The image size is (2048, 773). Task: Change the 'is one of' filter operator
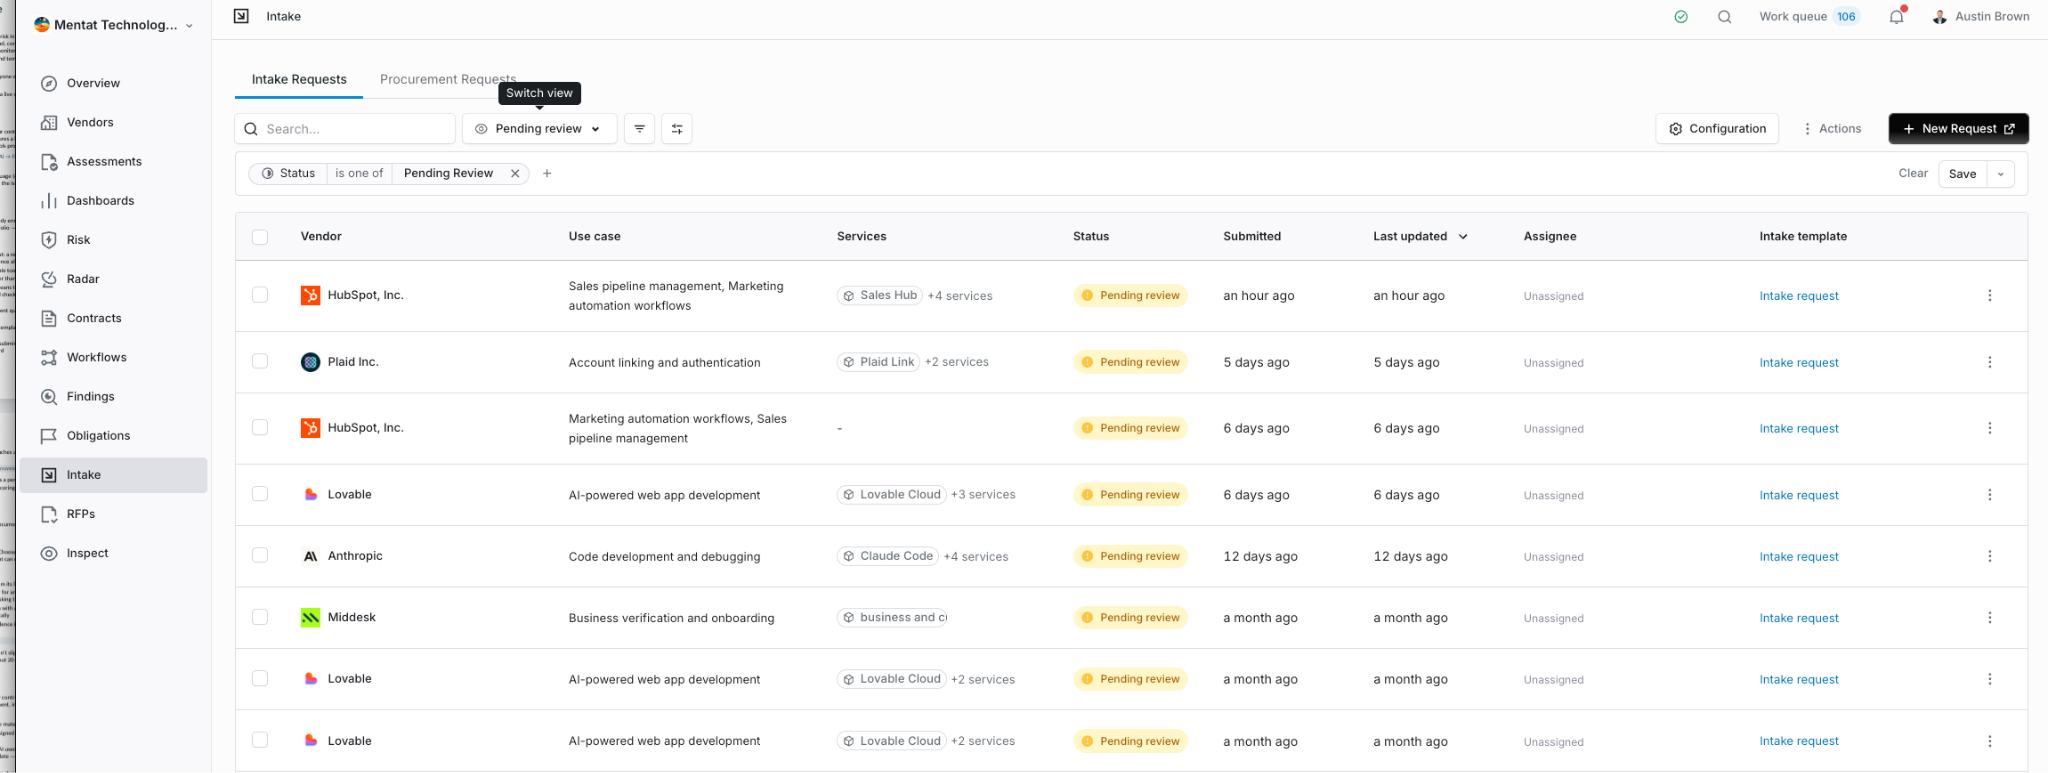click(359, 173)
